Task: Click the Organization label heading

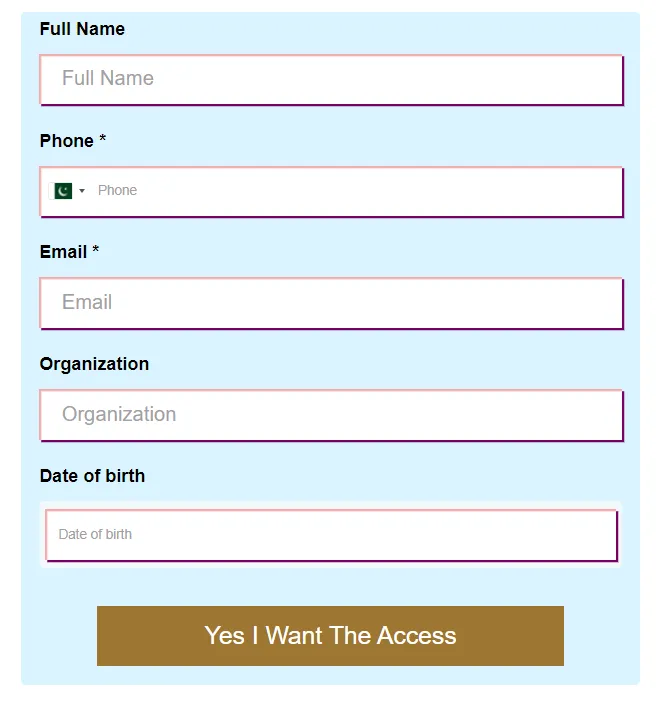Action: pos(94,364)
